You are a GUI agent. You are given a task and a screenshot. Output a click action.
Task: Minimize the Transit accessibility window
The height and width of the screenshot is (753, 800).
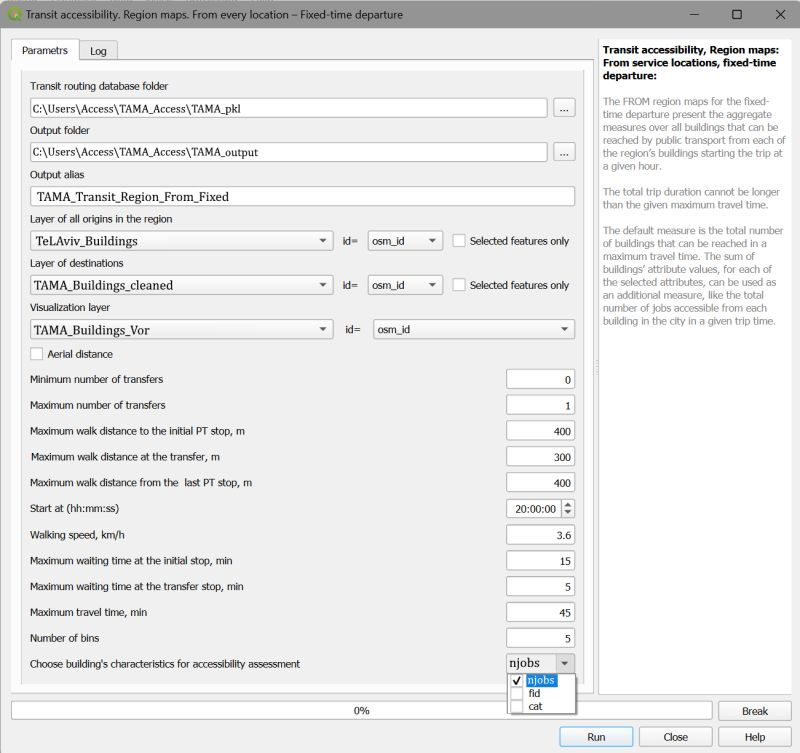tap(694, 14)
